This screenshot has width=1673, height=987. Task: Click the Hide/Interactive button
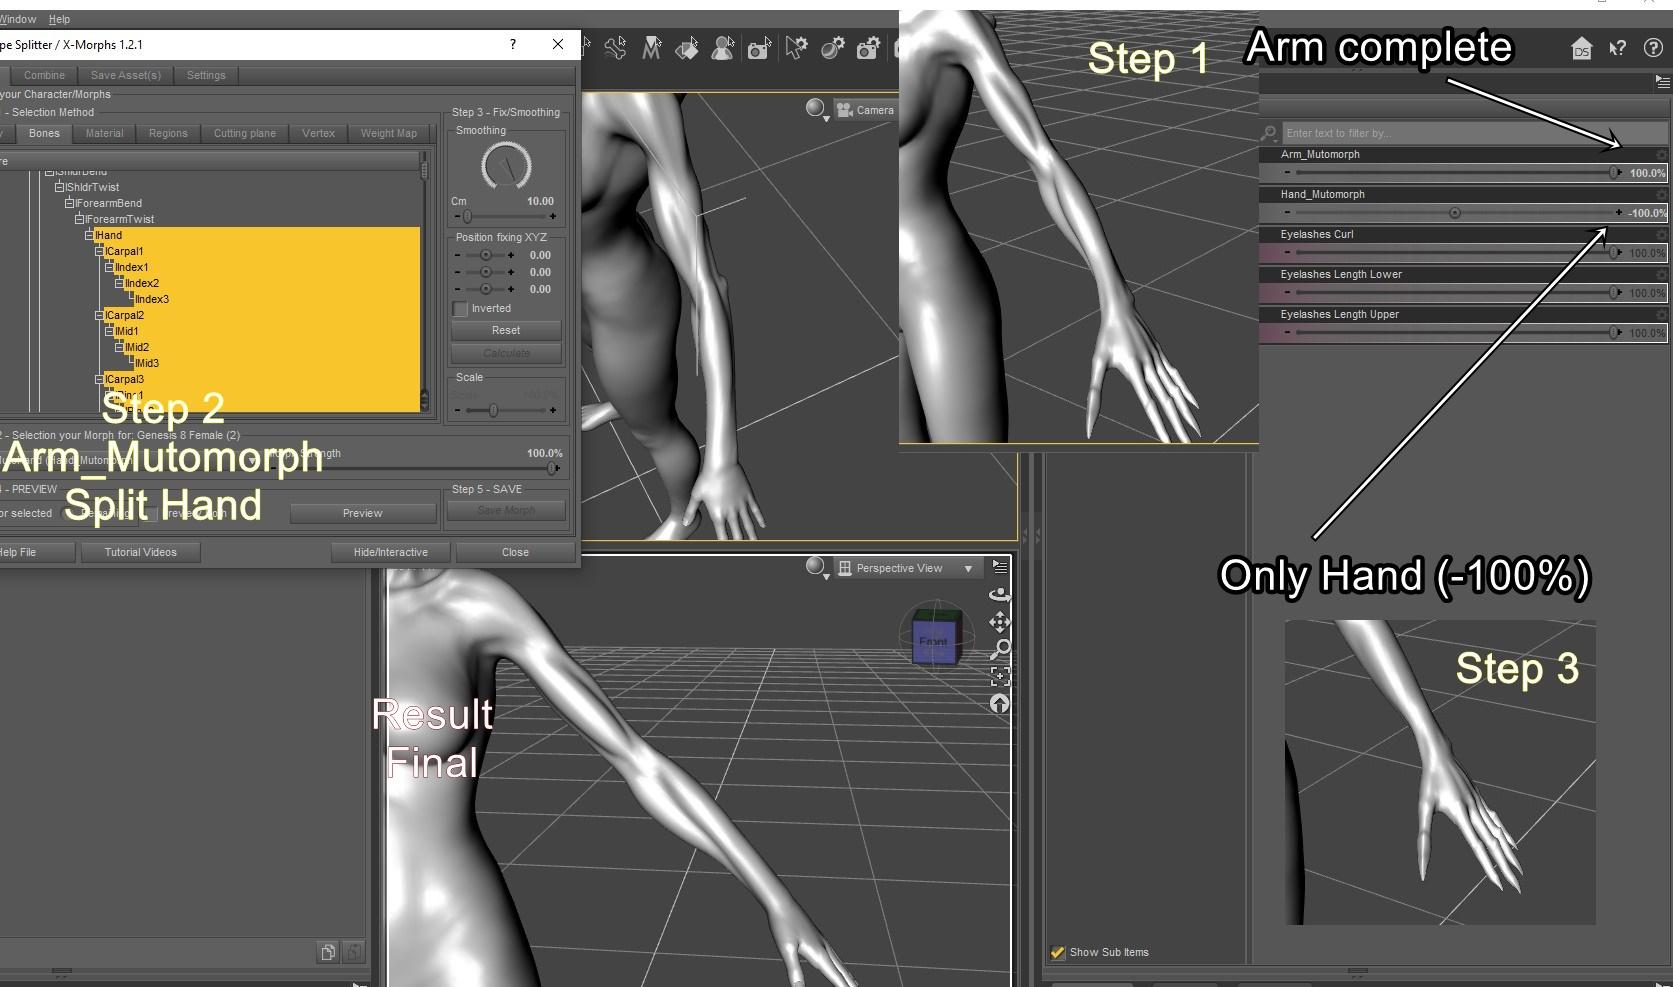pos(390,552)
